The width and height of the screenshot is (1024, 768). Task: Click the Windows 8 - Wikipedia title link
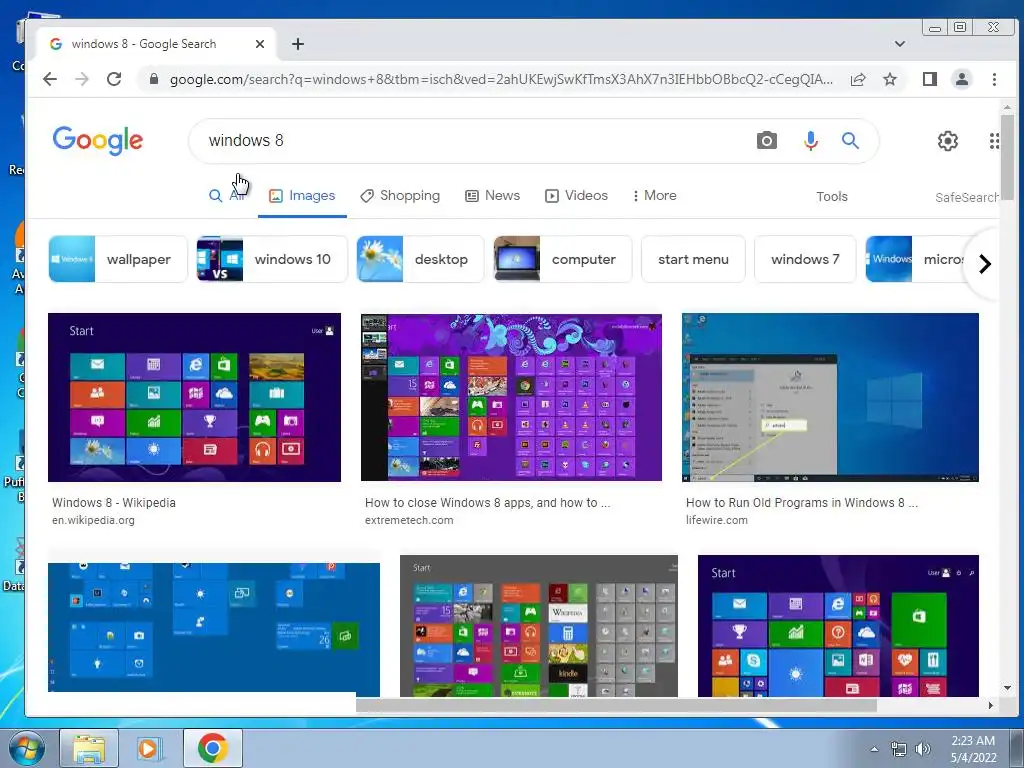click(114, 503)
